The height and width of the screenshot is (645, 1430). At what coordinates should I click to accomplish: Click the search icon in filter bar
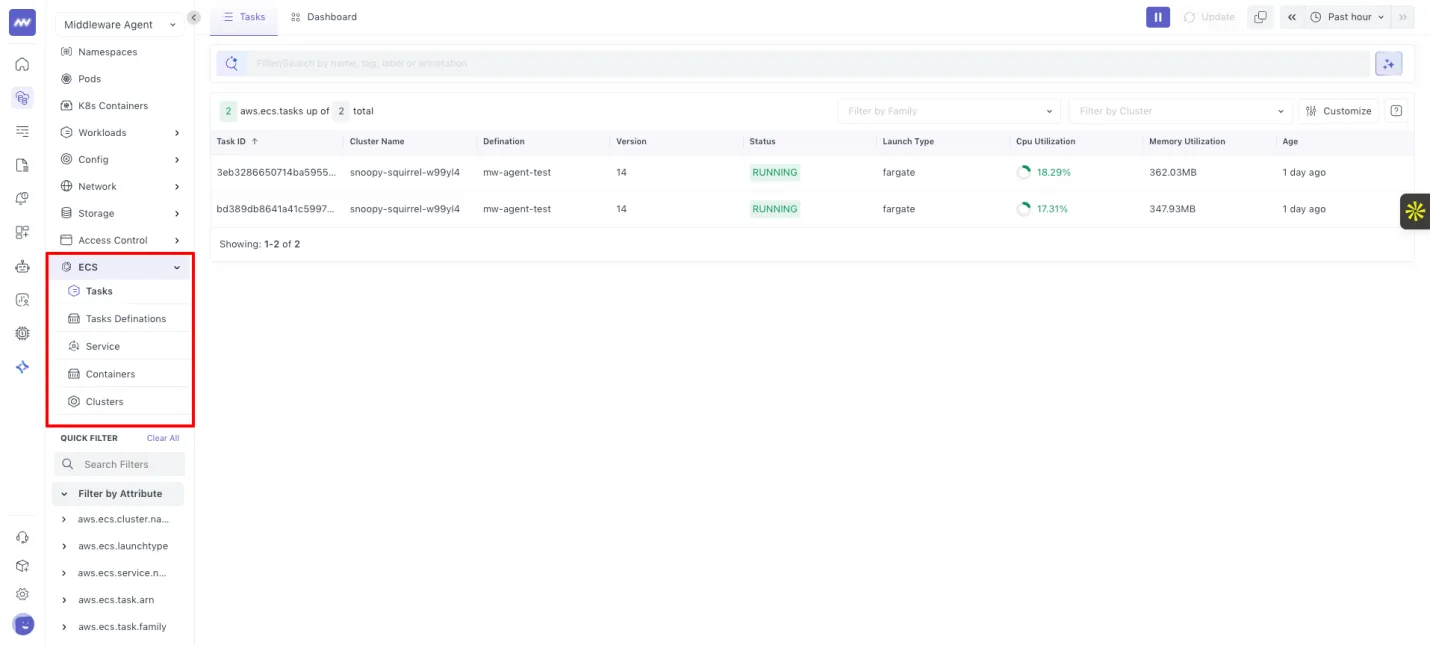(x=231, y=63)
